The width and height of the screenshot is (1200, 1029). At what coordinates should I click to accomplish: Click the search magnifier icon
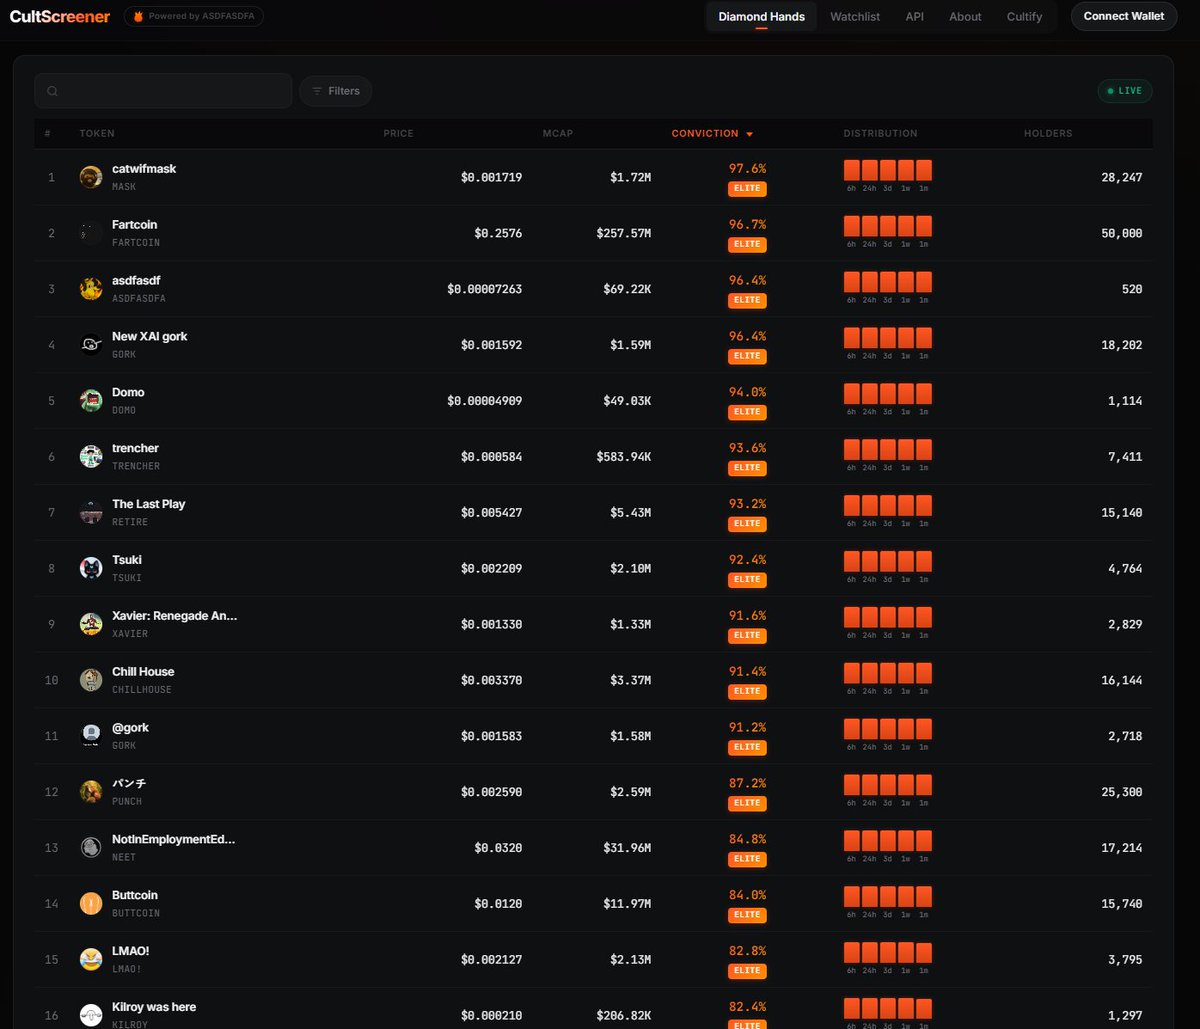coord(52,91)
